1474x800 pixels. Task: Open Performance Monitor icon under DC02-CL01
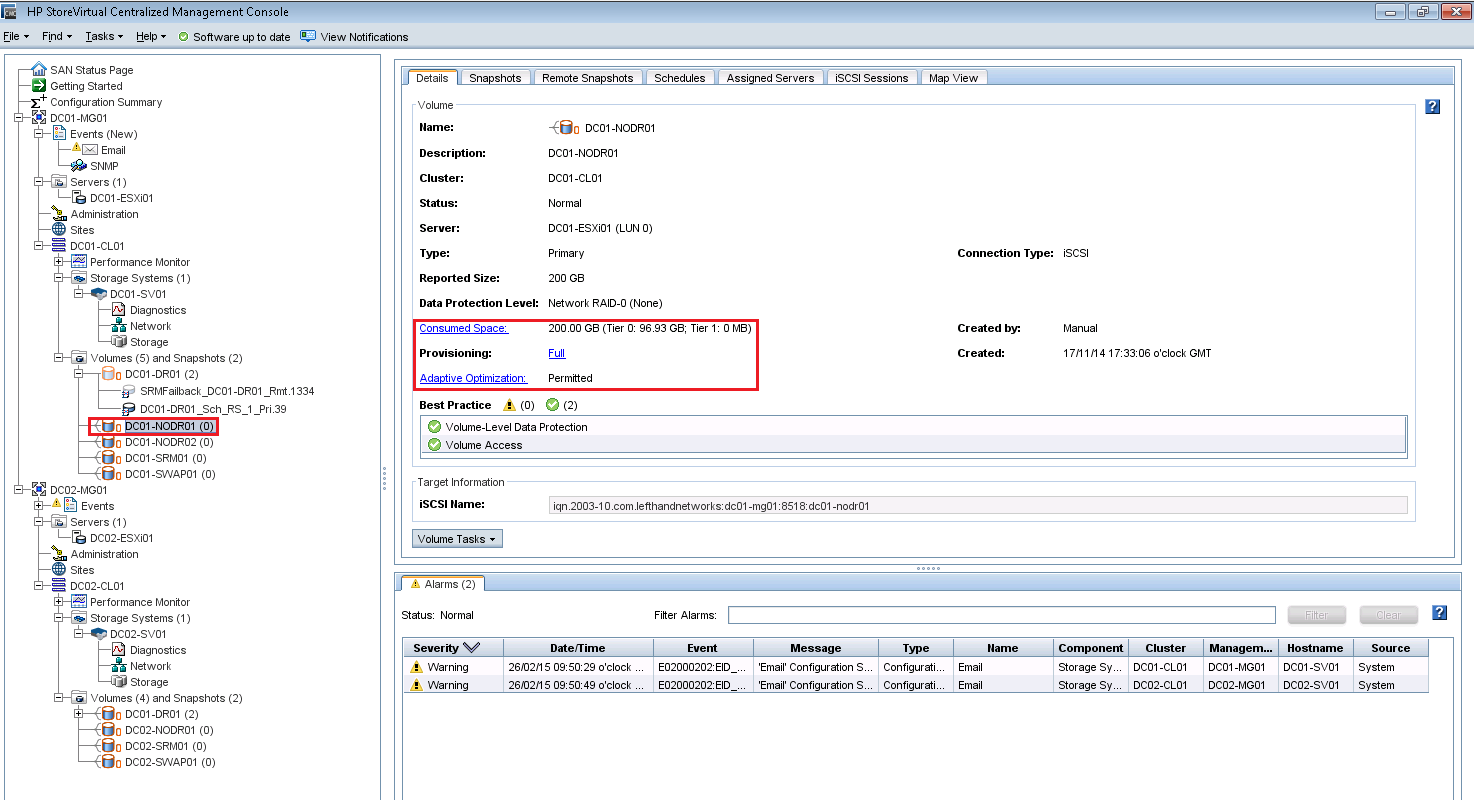[79, 602]
